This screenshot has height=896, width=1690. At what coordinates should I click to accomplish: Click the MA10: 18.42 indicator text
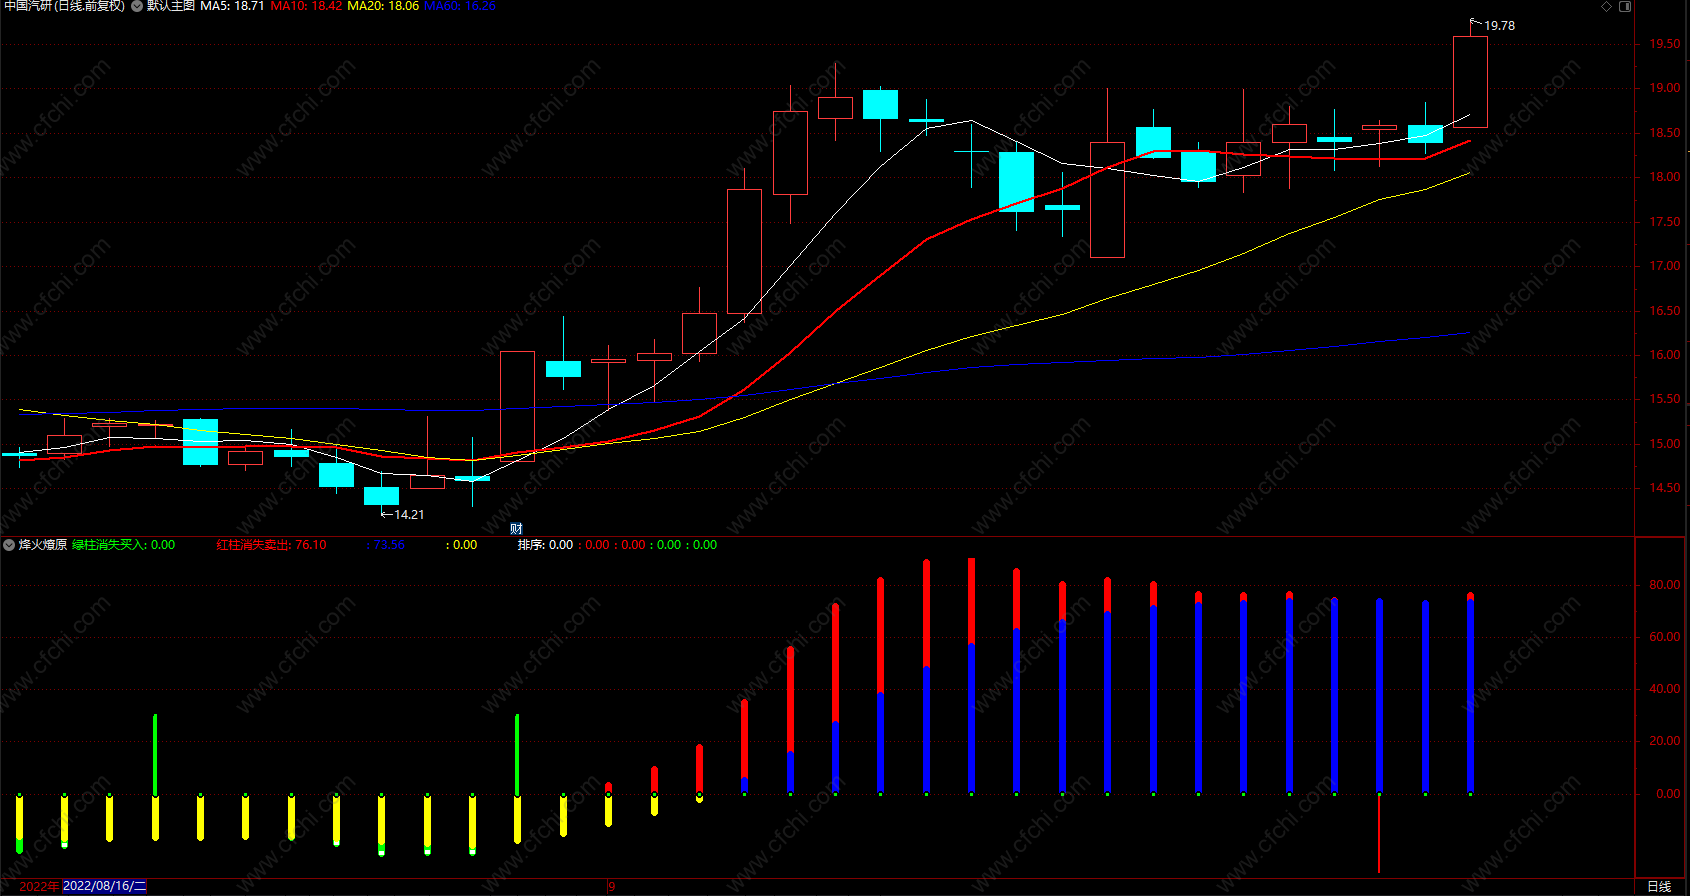coord(306,6)
